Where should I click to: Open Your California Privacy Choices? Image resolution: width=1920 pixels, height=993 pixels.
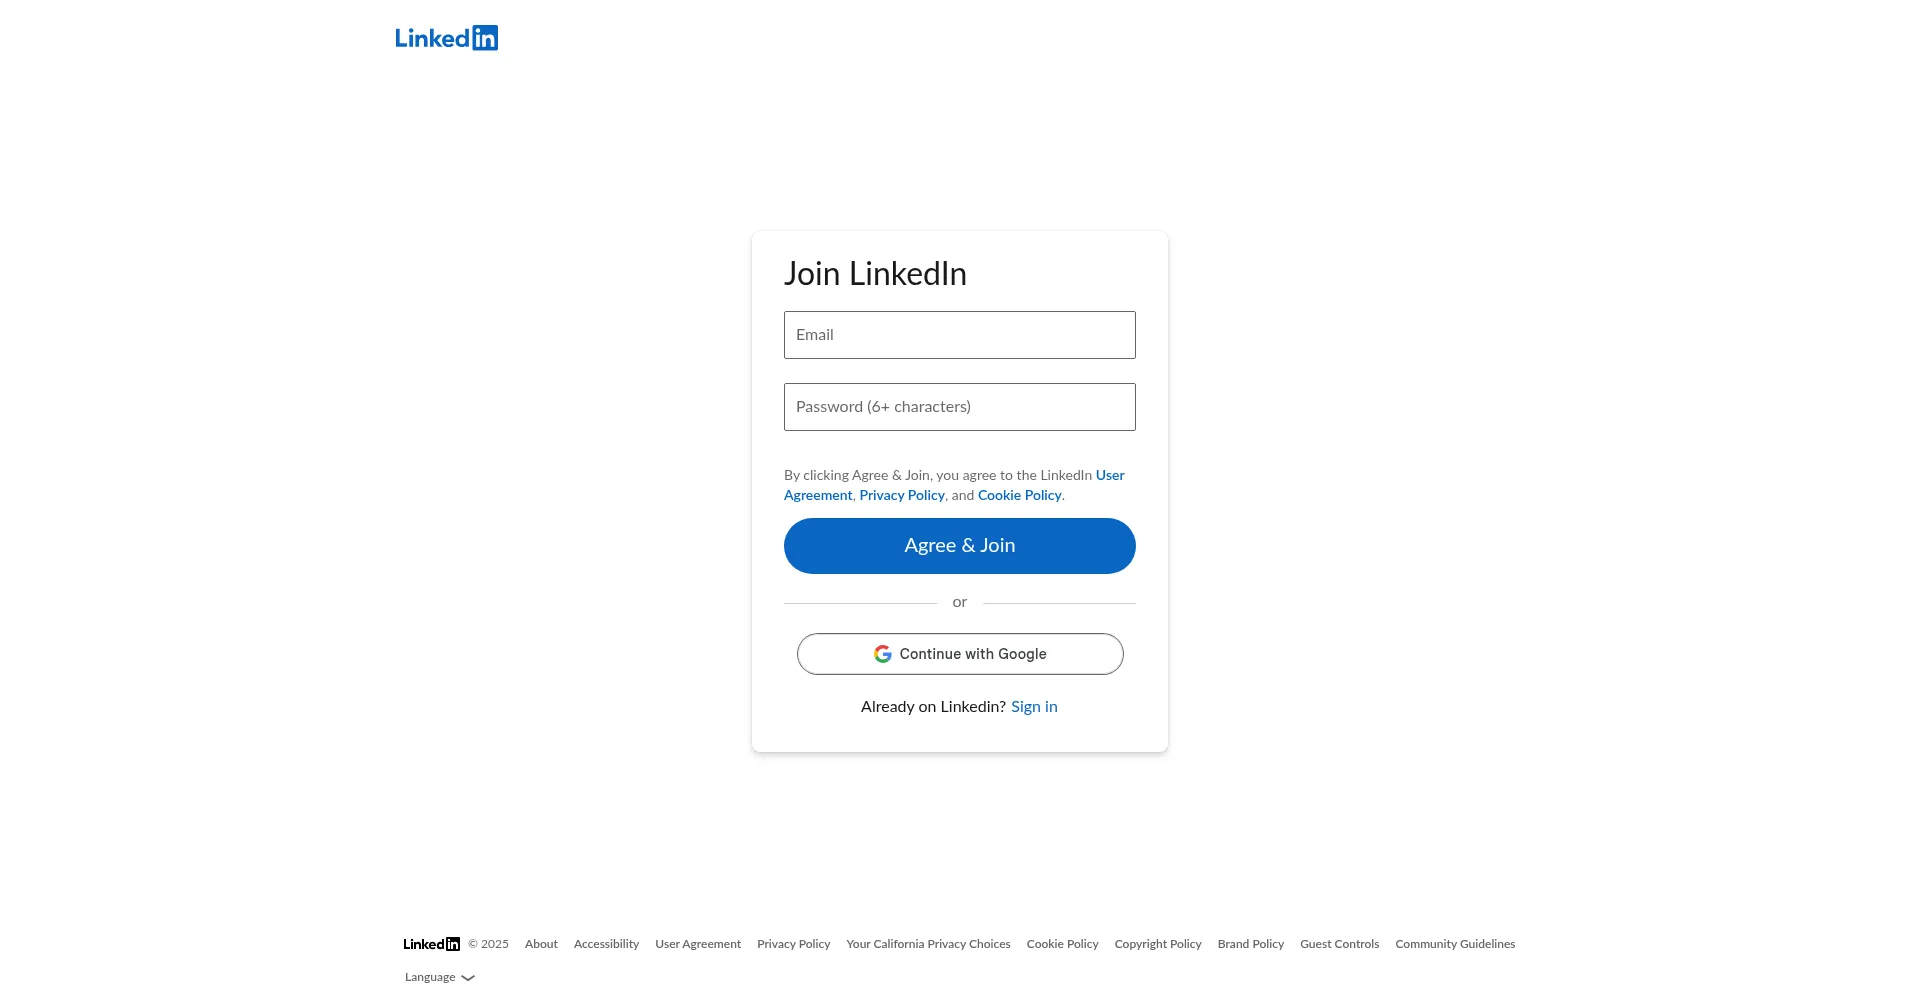[928, 944]
